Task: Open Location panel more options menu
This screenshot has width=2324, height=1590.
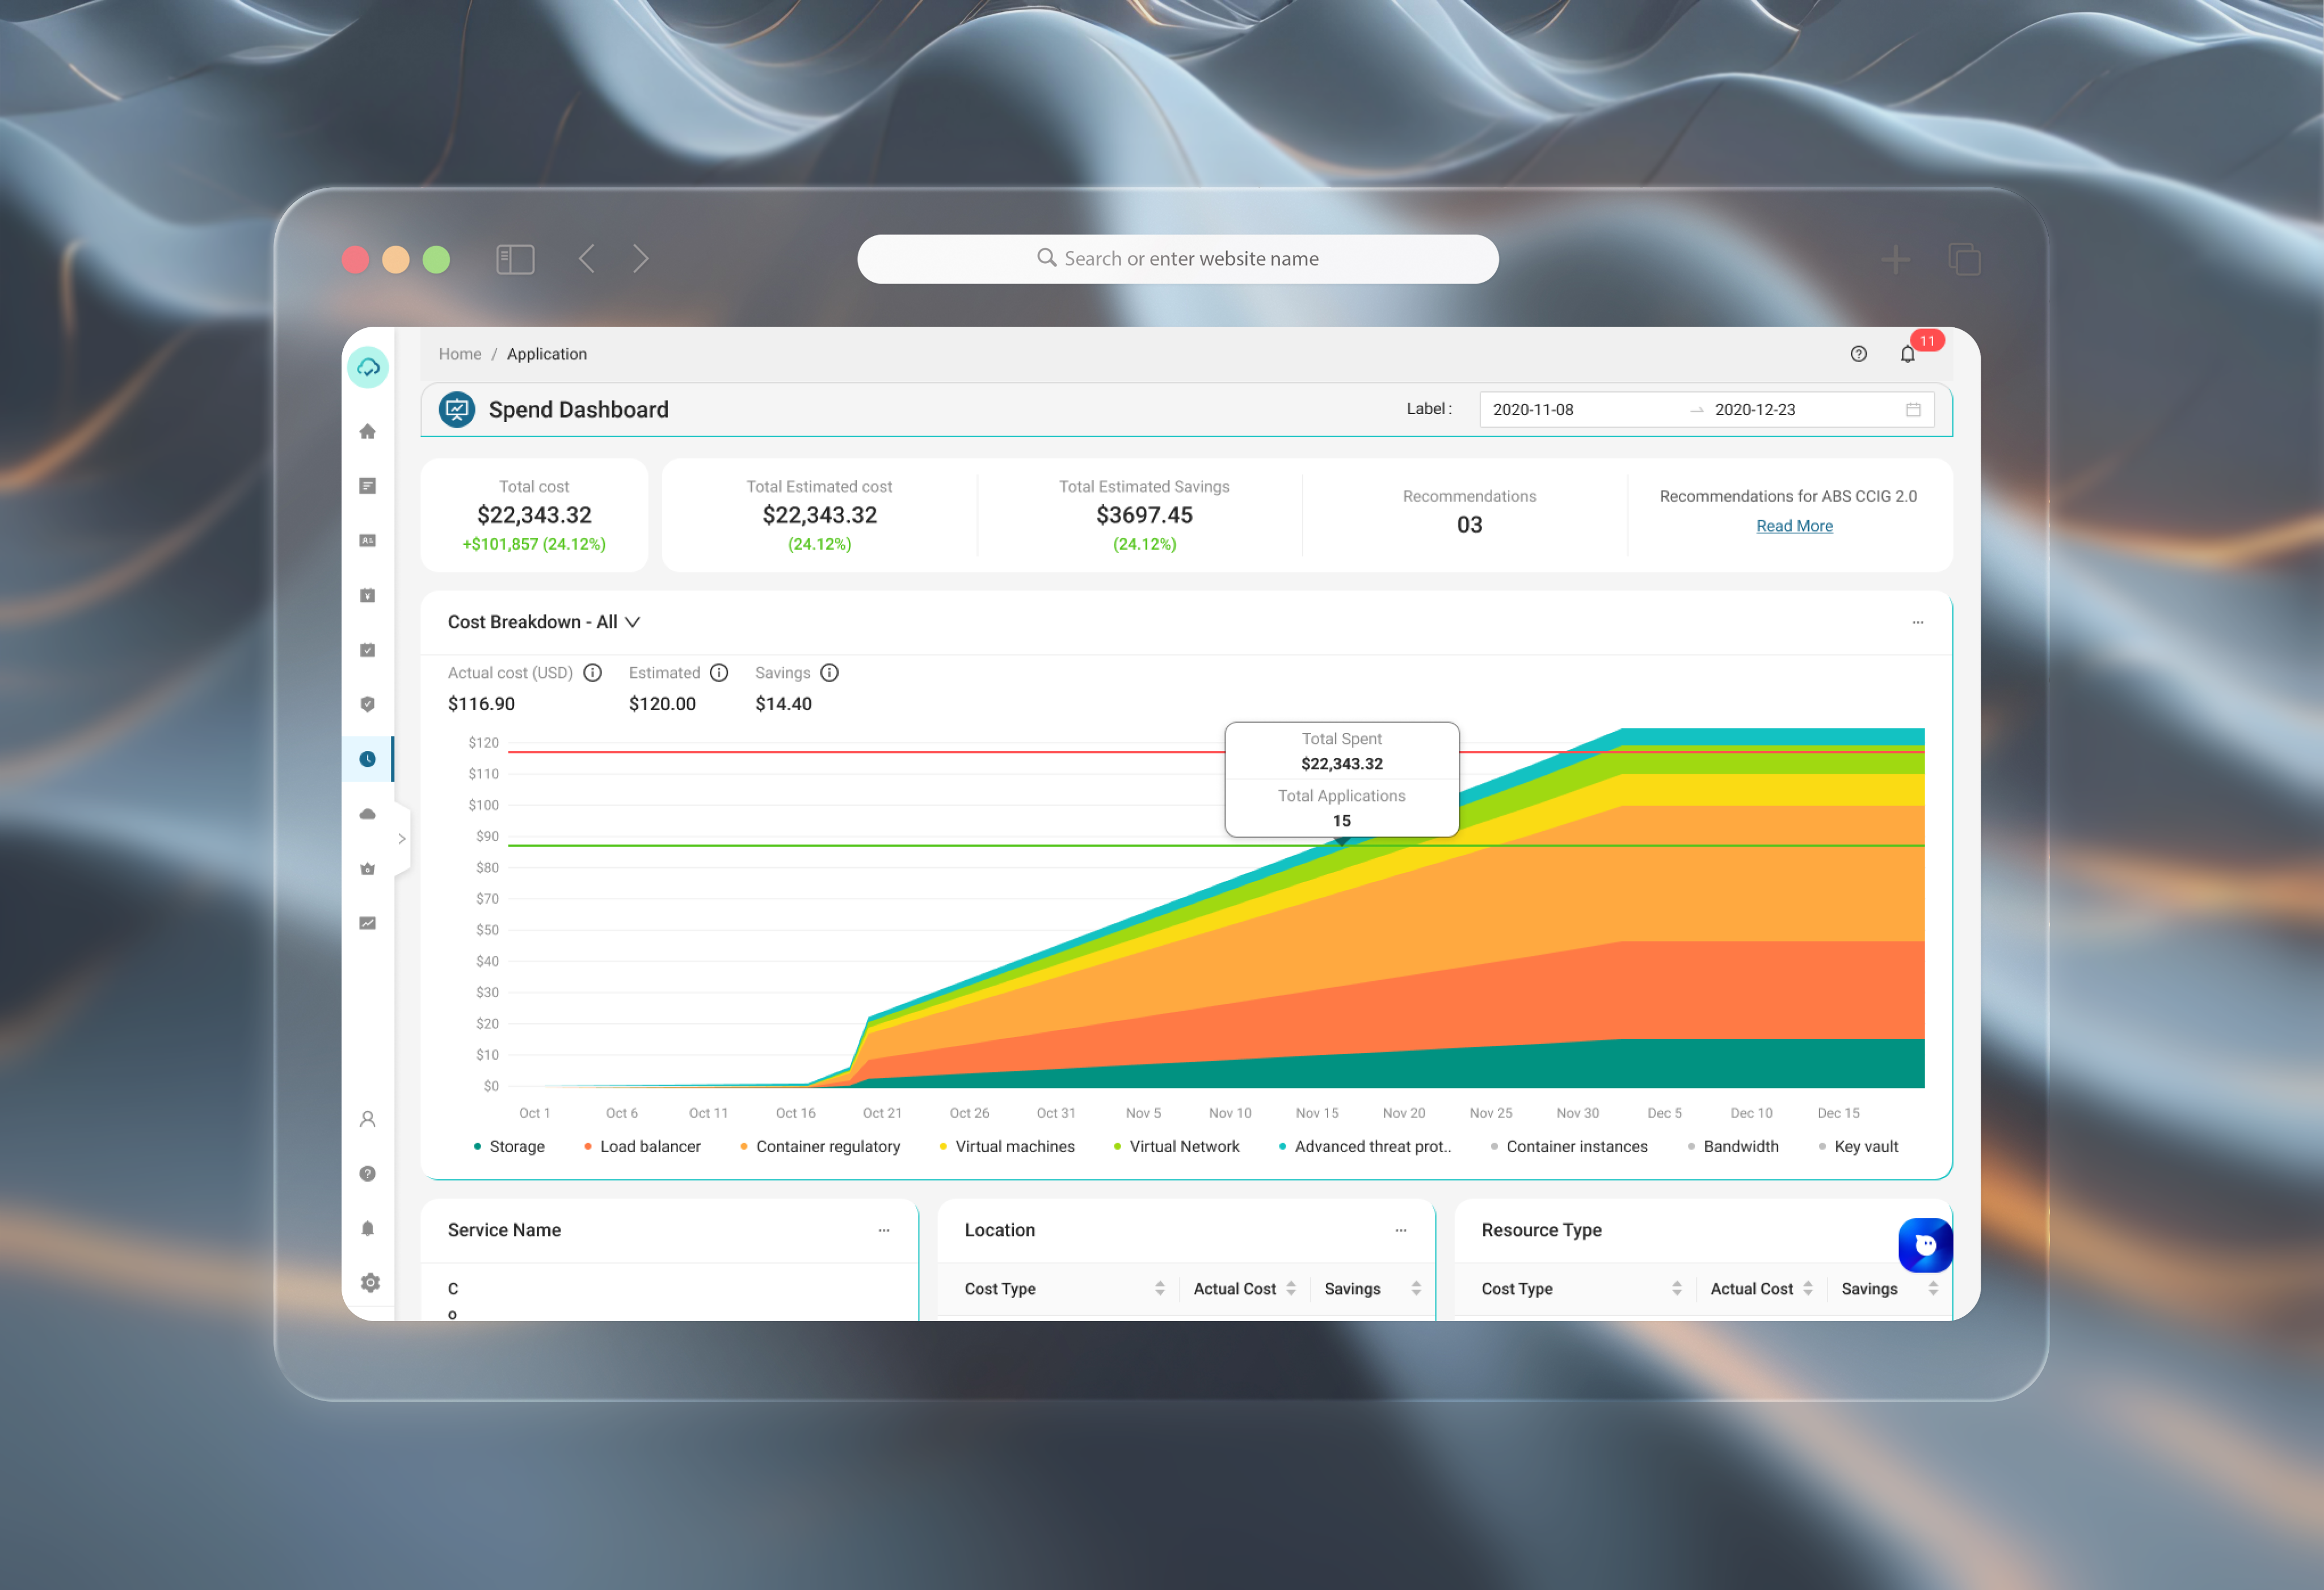Action: click(x=1401, y=1230)
